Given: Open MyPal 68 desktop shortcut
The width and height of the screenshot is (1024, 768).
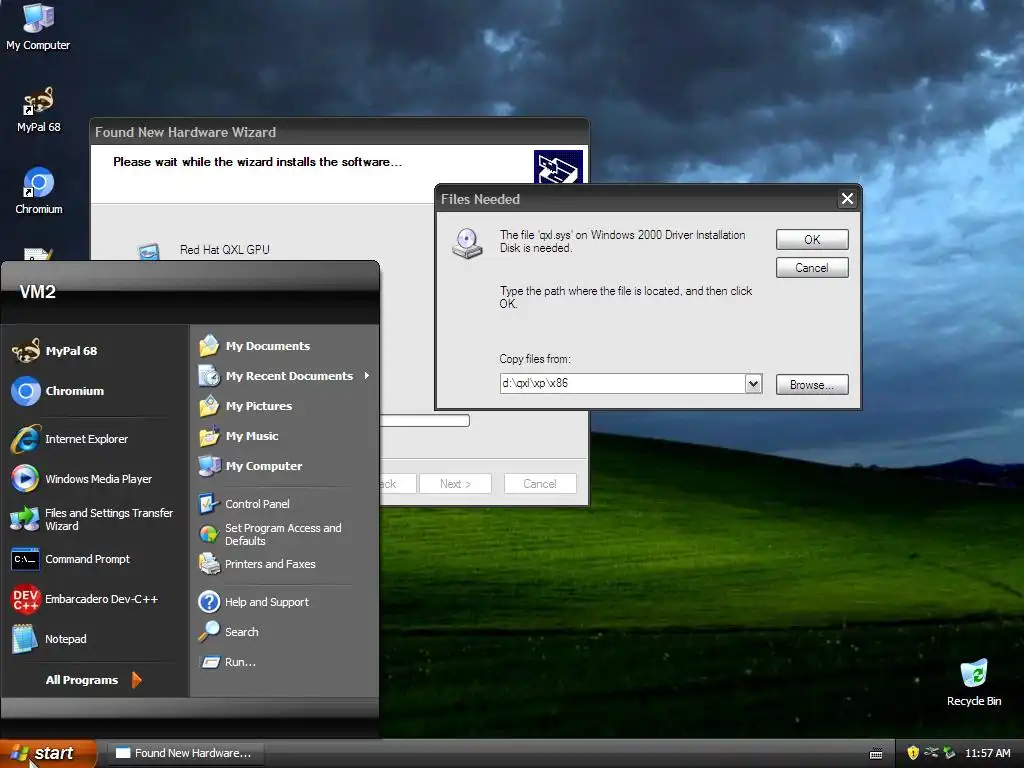Looking at the screenshot, I should (38, 110).
